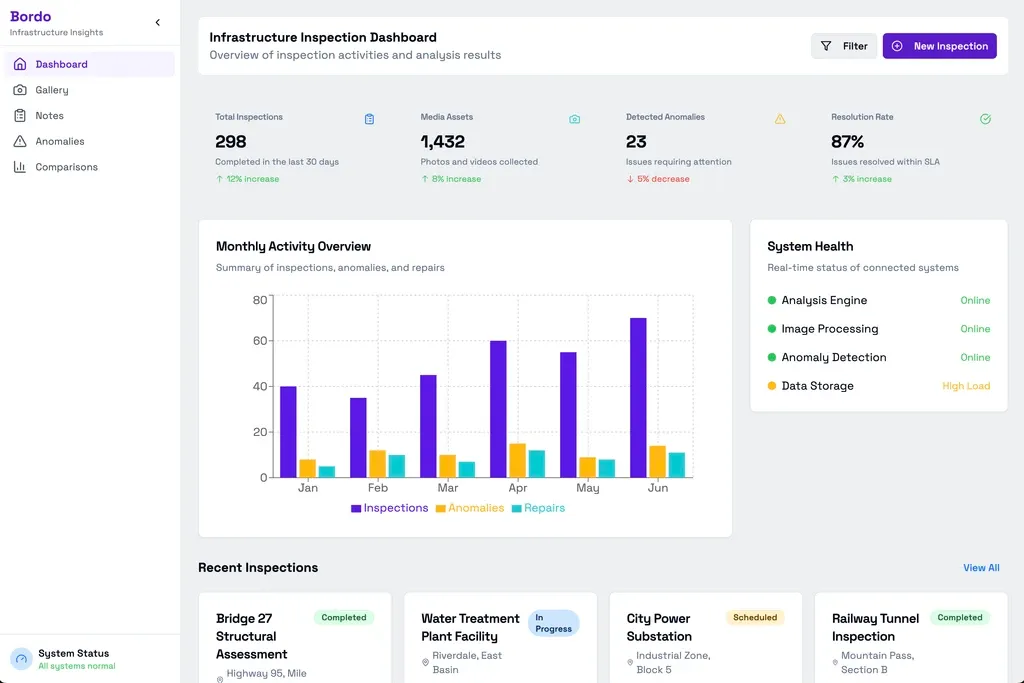Collapse the sidebar using the chevron arrow
The width and height of the screenshot is (1024, 683).
(x=157, y=23)
